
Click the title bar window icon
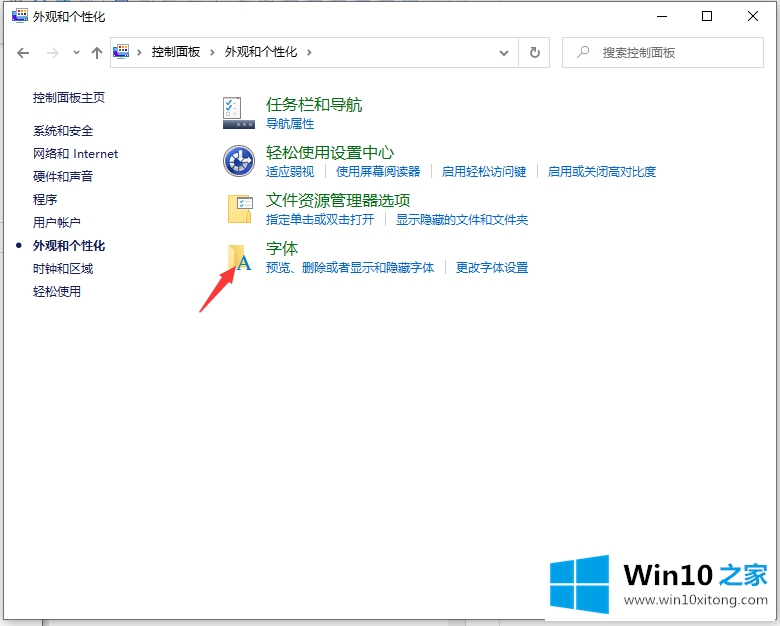click(20, 16)
